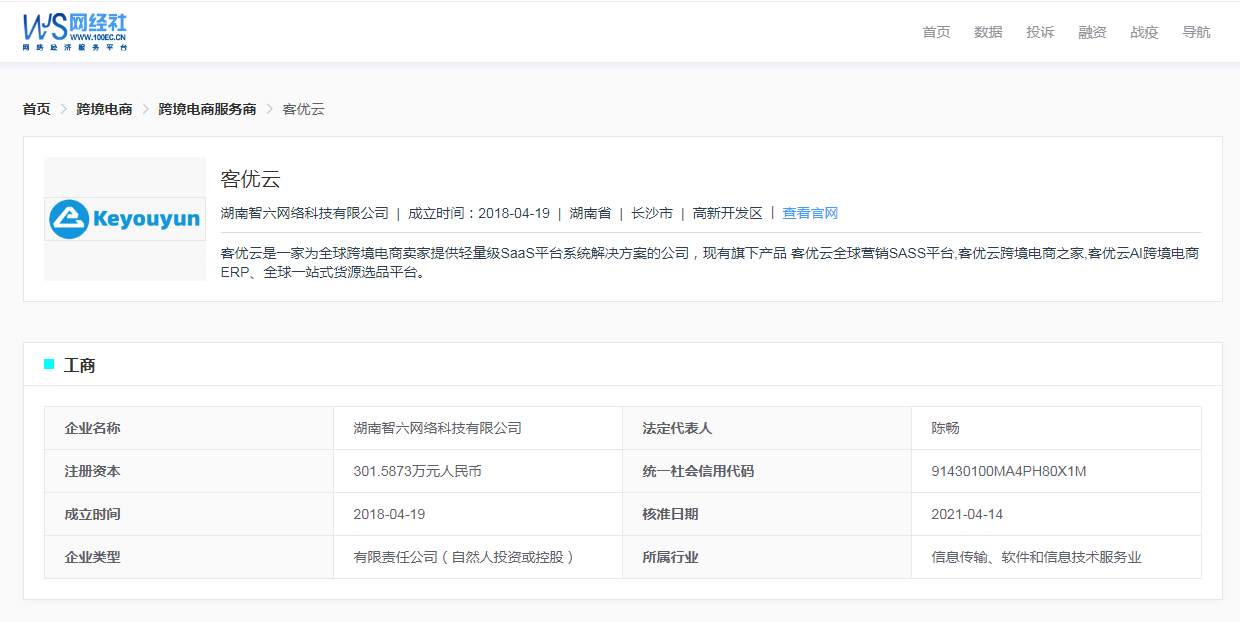Open the 跨境电商服务商 breadcrumb link
The image size is (1240, 622).
(x=207, y=109)
